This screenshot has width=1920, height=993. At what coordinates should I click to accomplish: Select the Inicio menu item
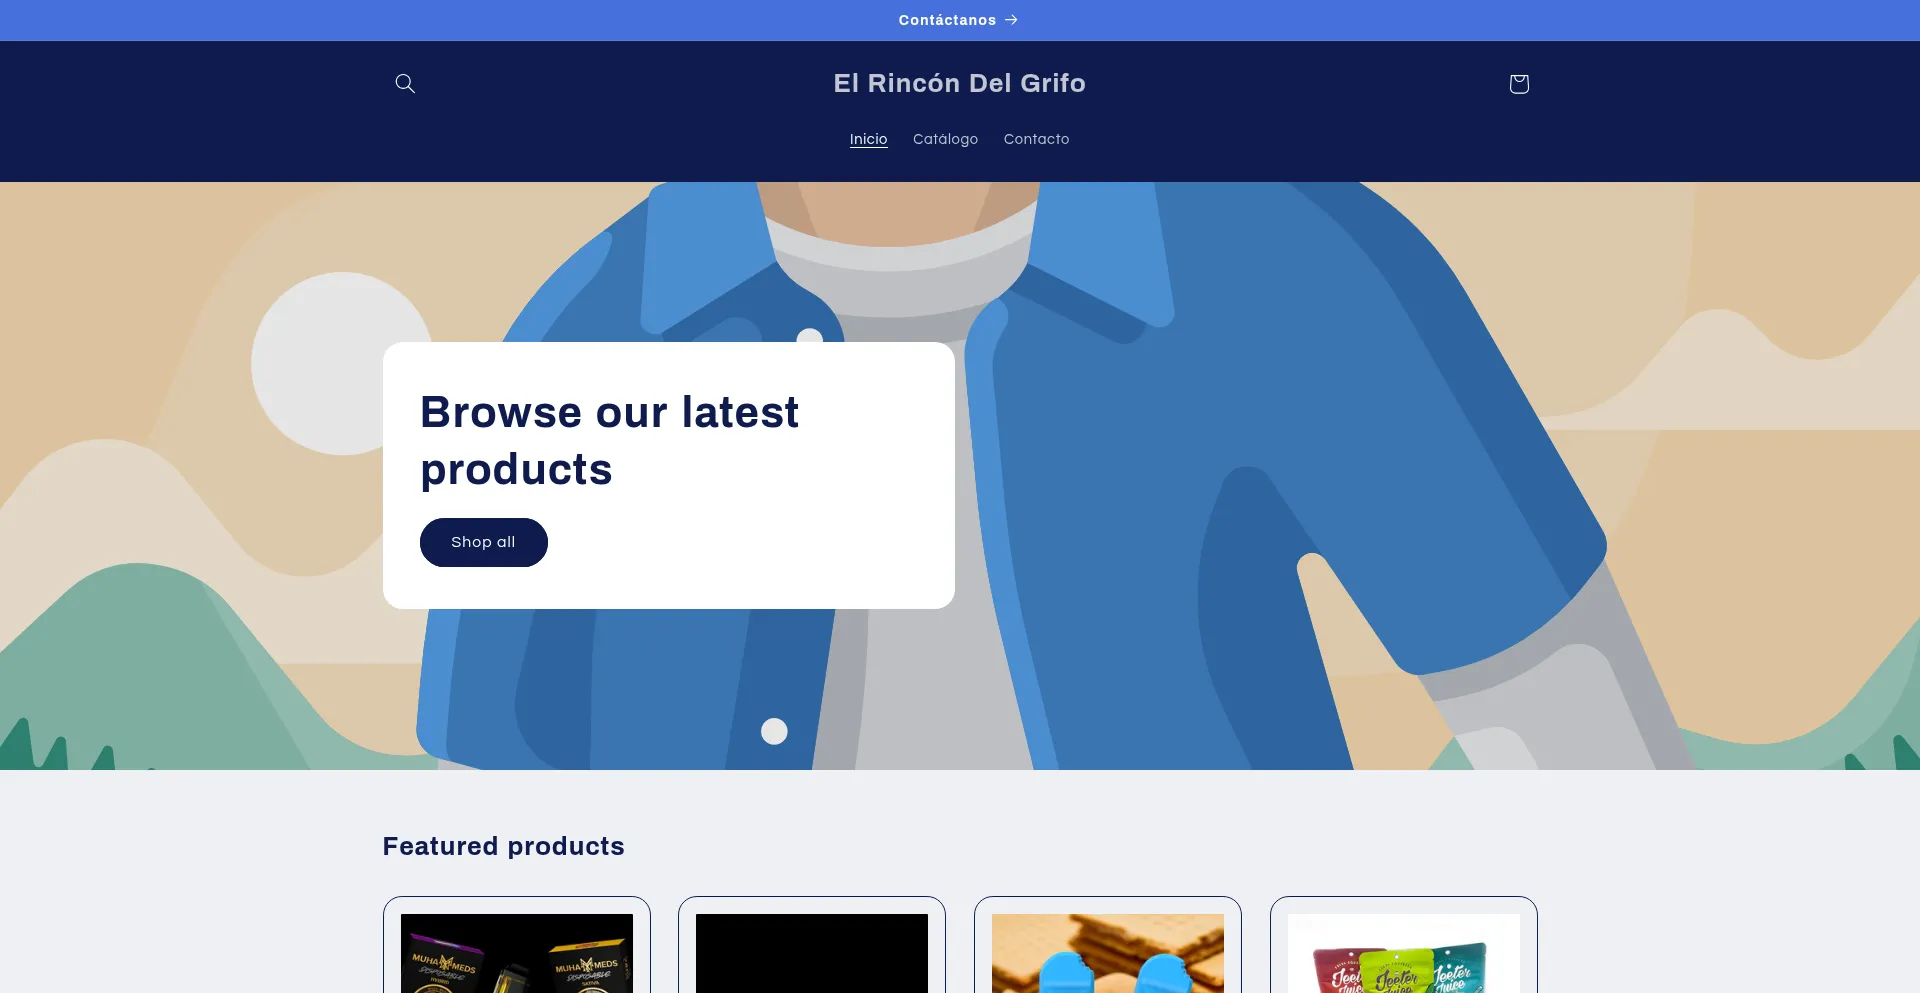tap(868, 139)
